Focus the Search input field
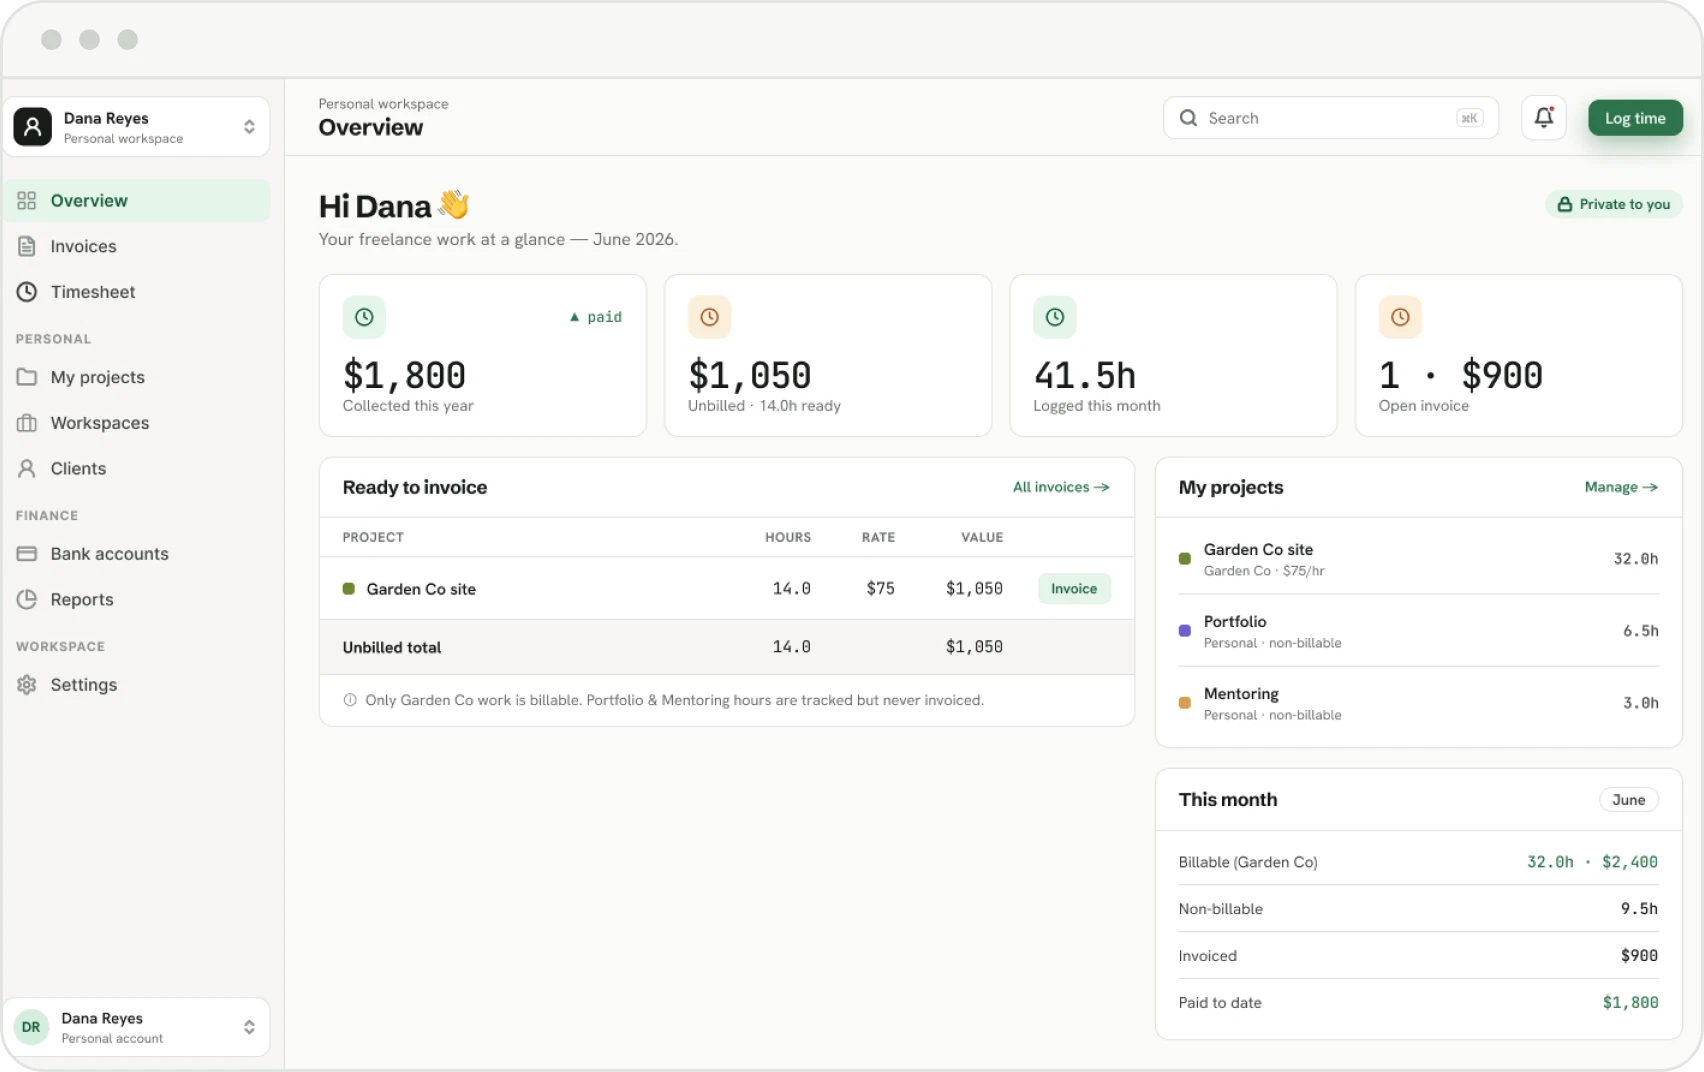Image resolution: width=1704 pixels, height=1072 pixels. (1331, 118)
